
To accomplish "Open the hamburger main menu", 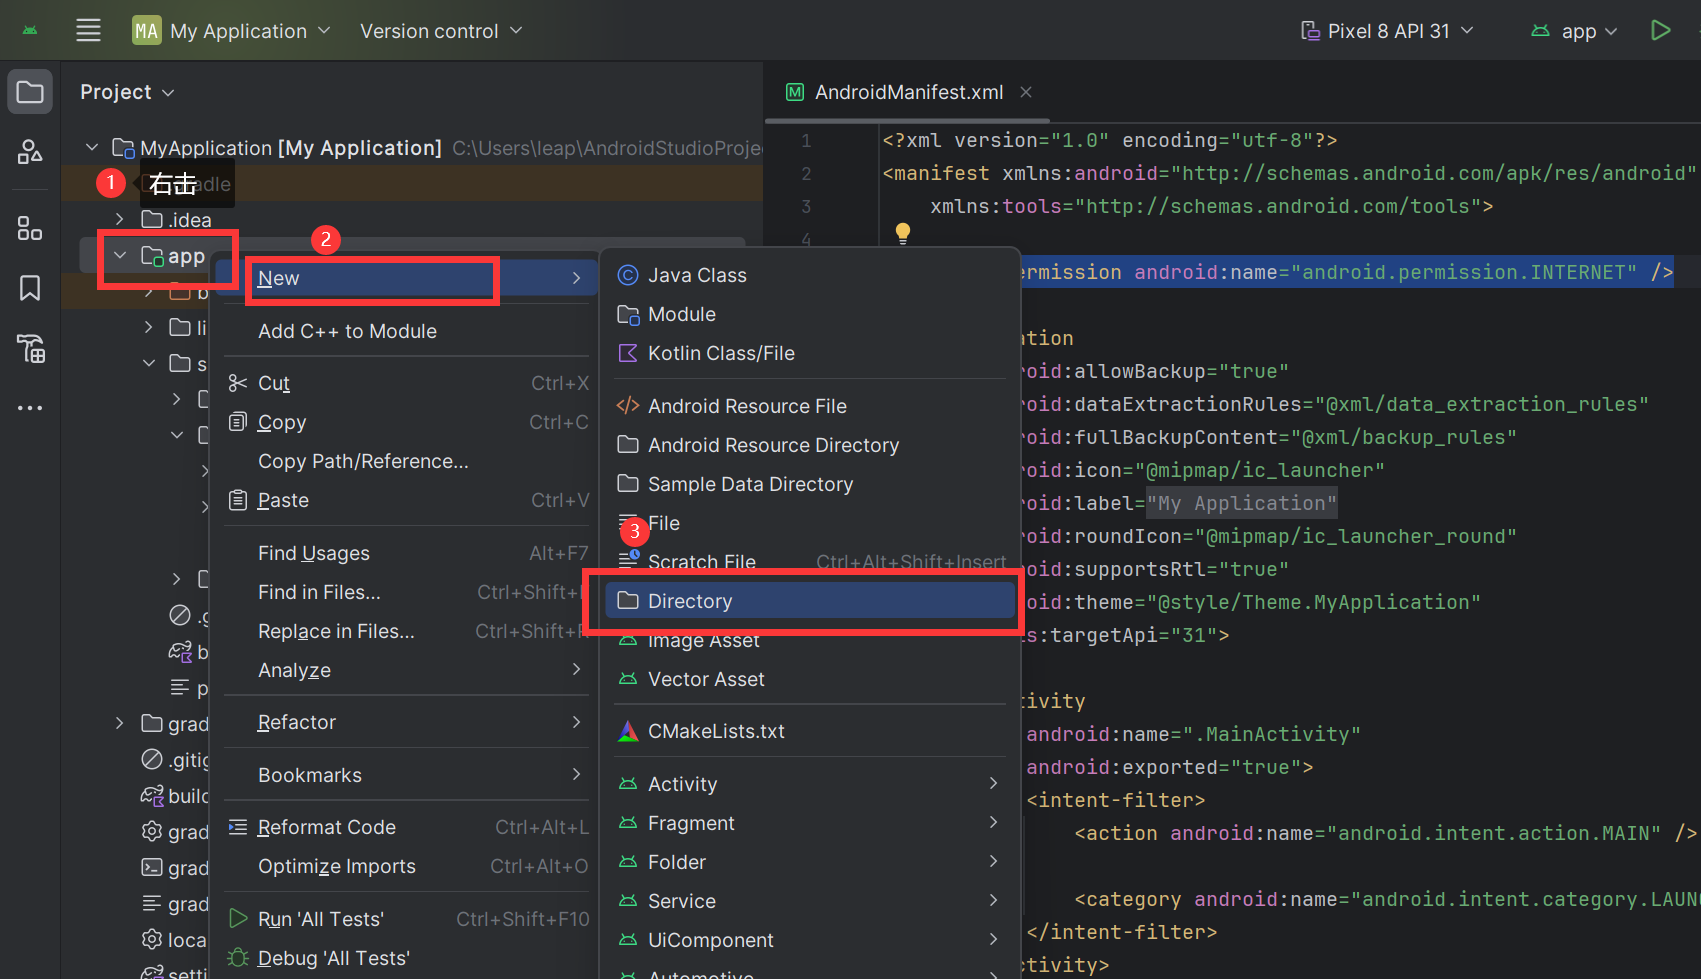I will [x=88, y=30].
